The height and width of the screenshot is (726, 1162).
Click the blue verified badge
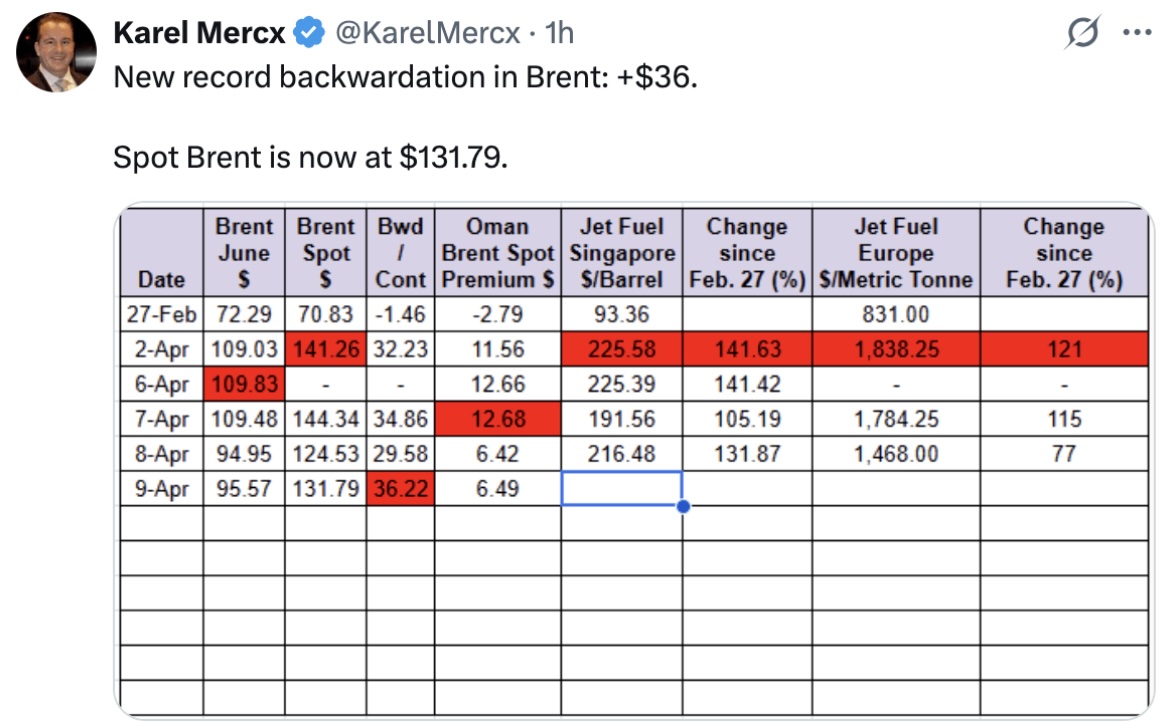308,33
